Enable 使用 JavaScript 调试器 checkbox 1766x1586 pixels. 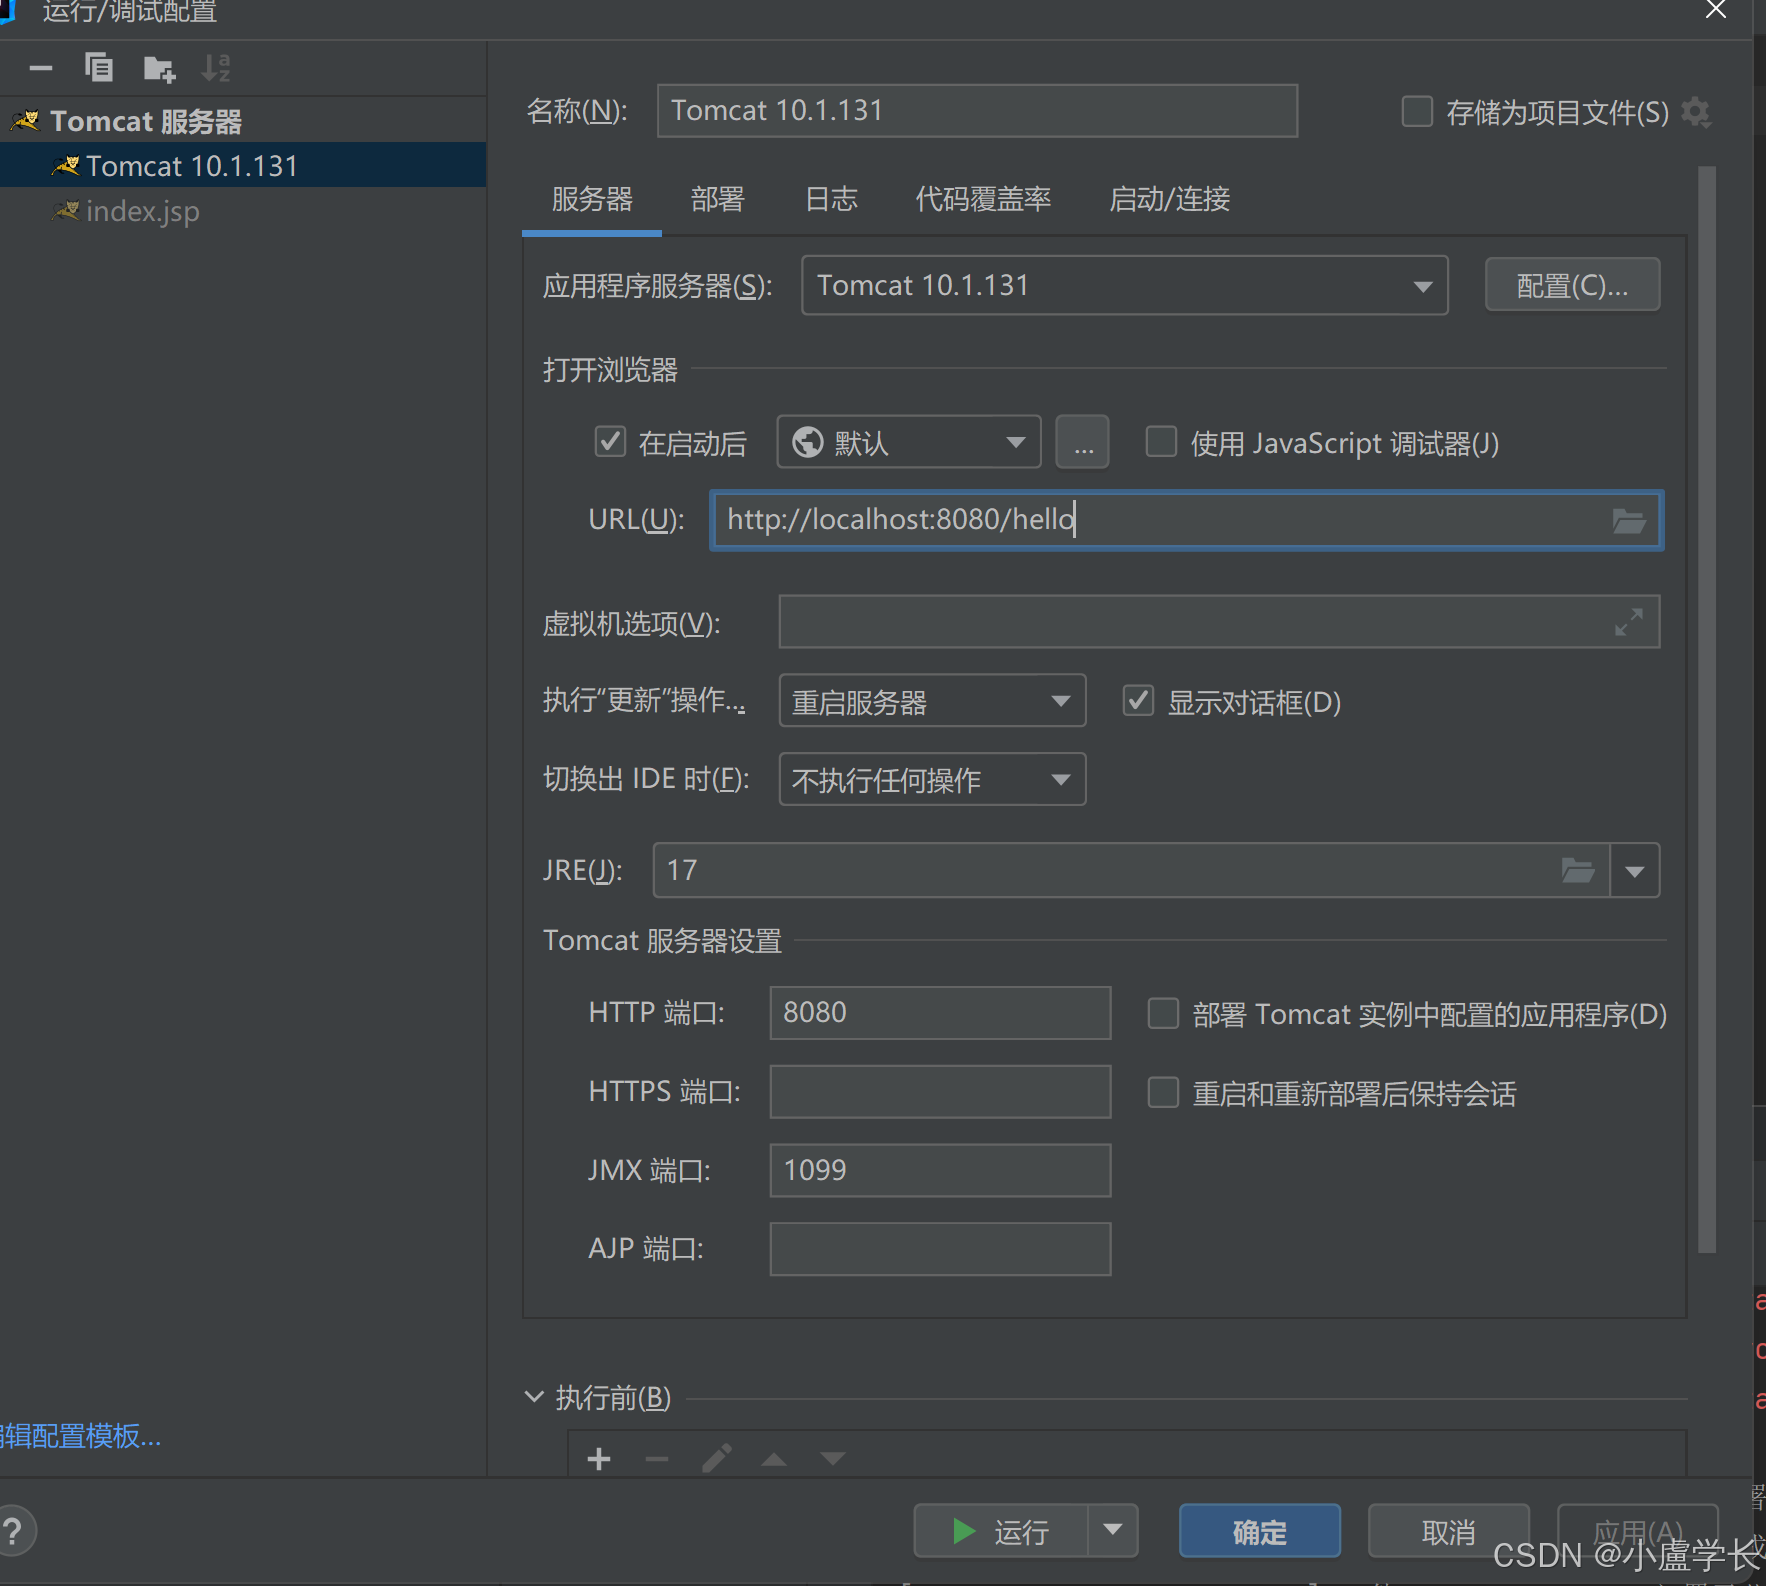1161,442
